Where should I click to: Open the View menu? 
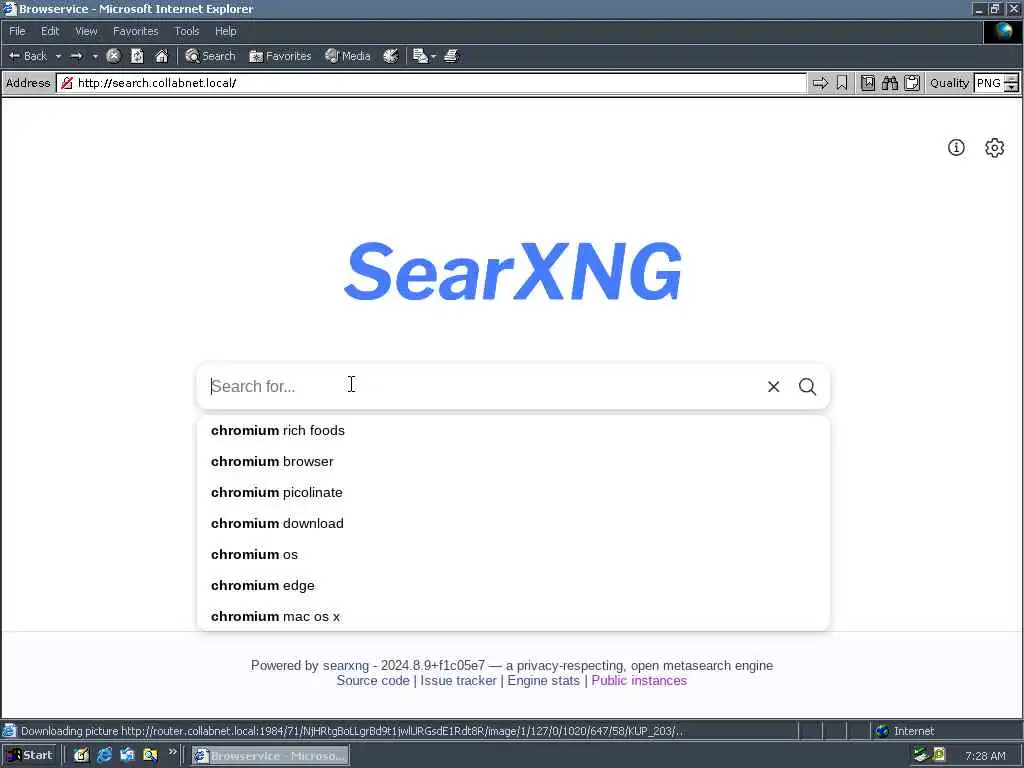tap(86, 31)
